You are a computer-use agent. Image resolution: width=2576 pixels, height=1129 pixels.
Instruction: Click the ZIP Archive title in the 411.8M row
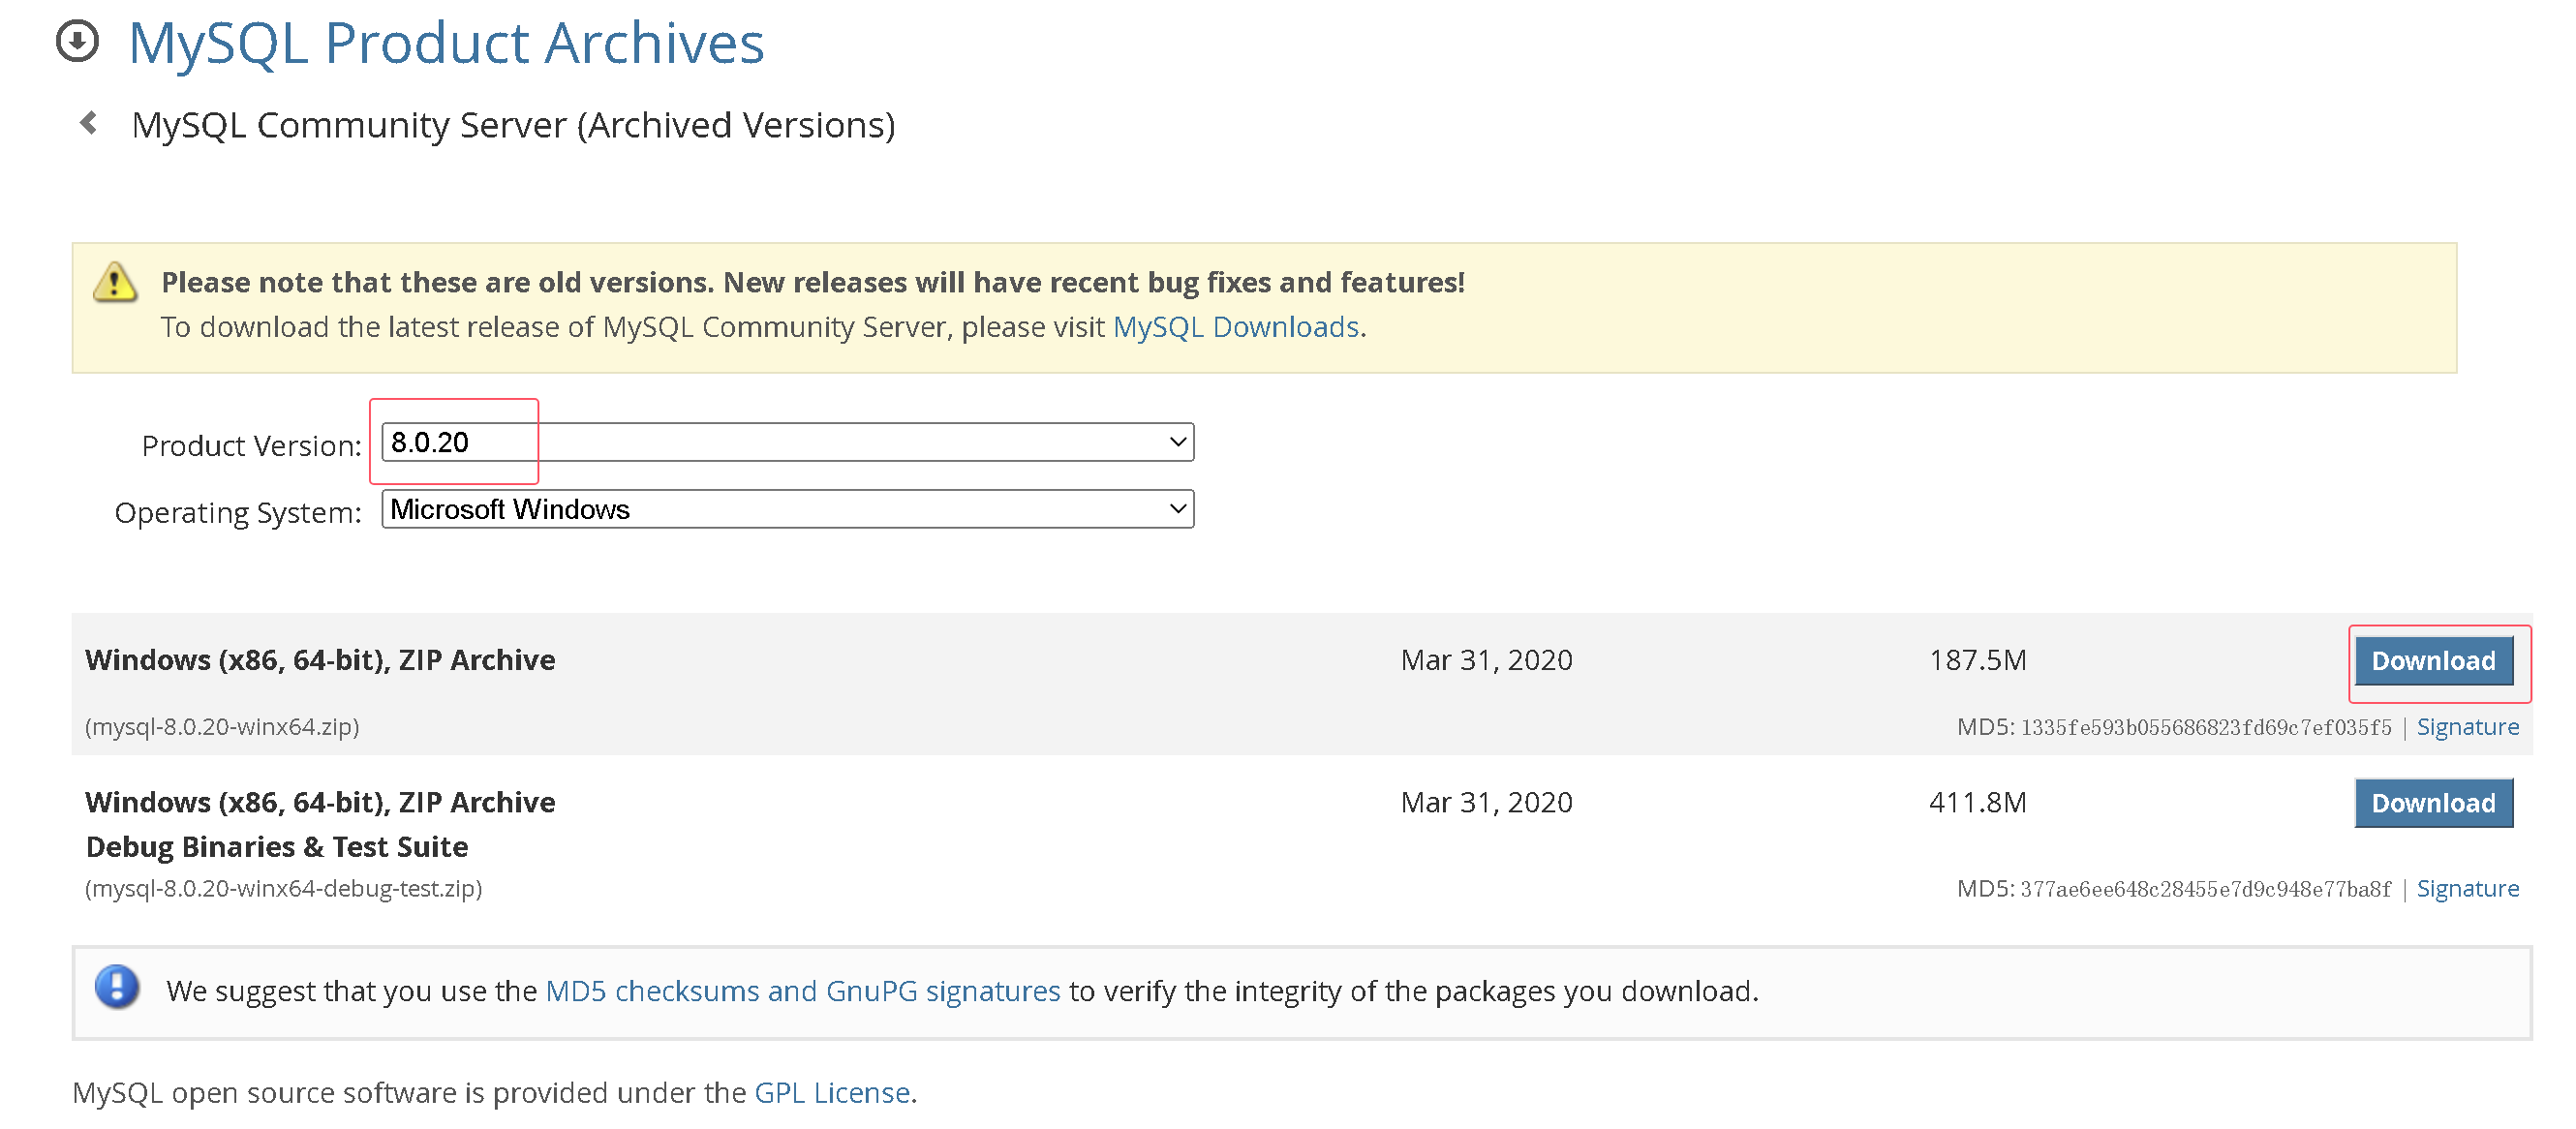click(320, 802)
